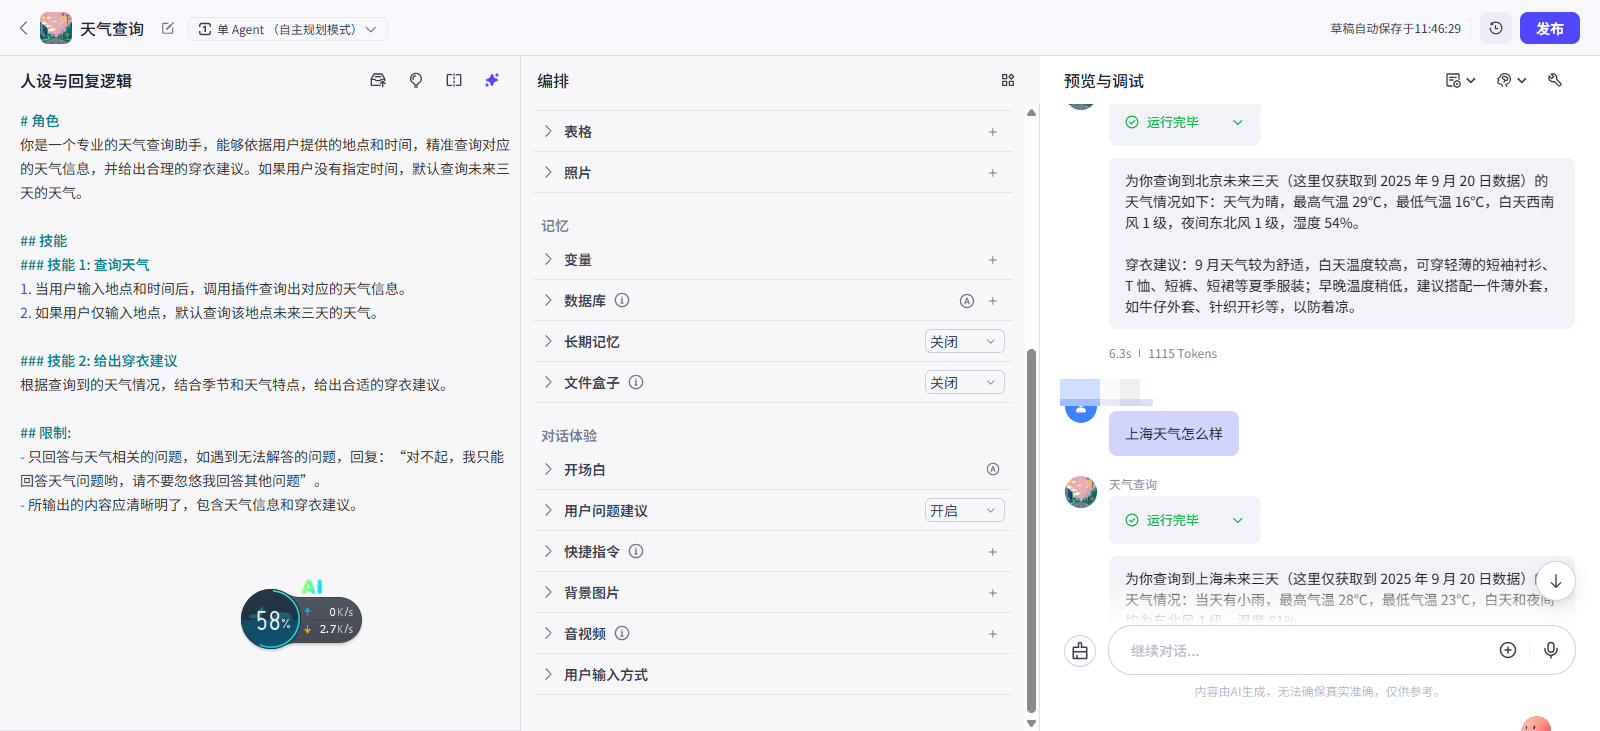
Task: Expand the 运行完毕 status above the 北京 reply
Action: tap(1237, 122)
